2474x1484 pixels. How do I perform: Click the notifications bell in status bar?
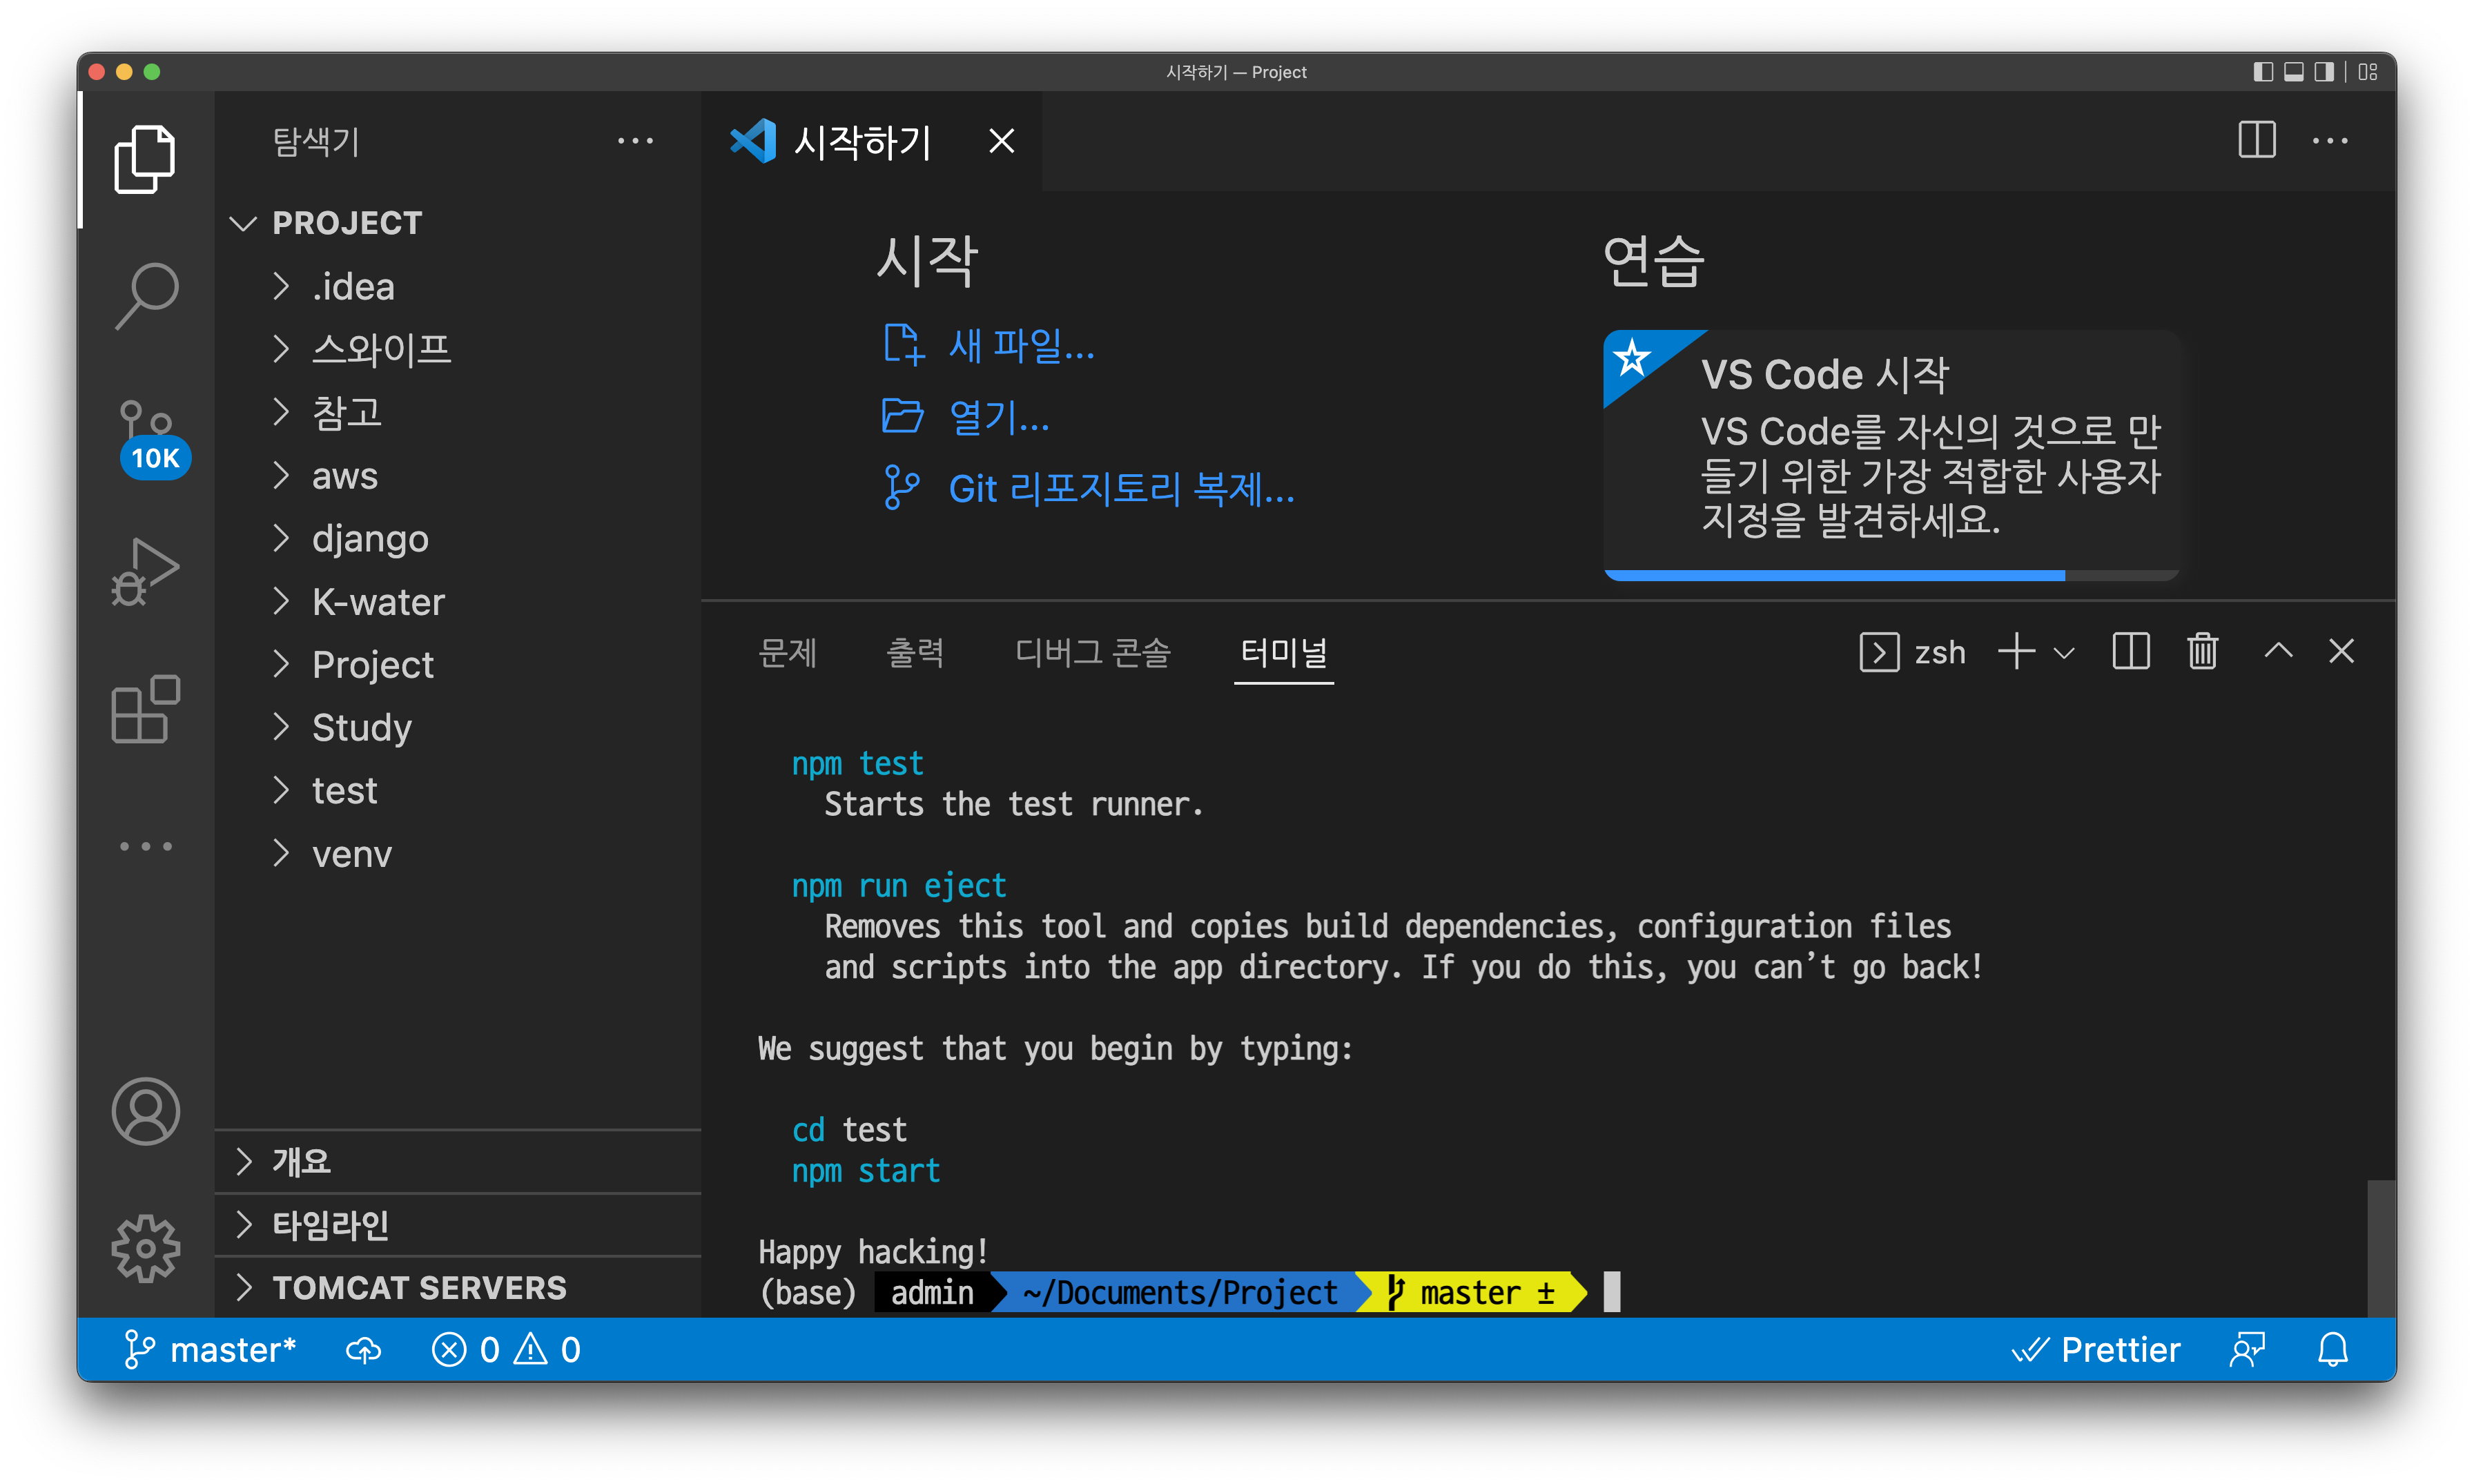(x=2332, y=1350)
